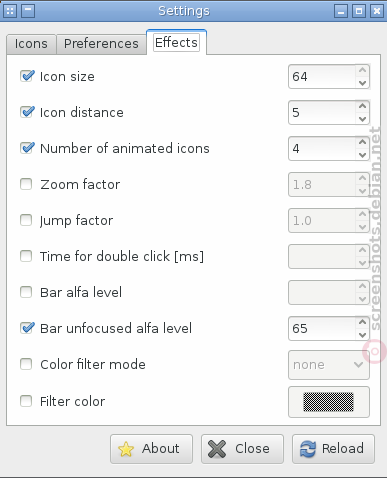Switch to the Icons tab

(x=31, y=44)
